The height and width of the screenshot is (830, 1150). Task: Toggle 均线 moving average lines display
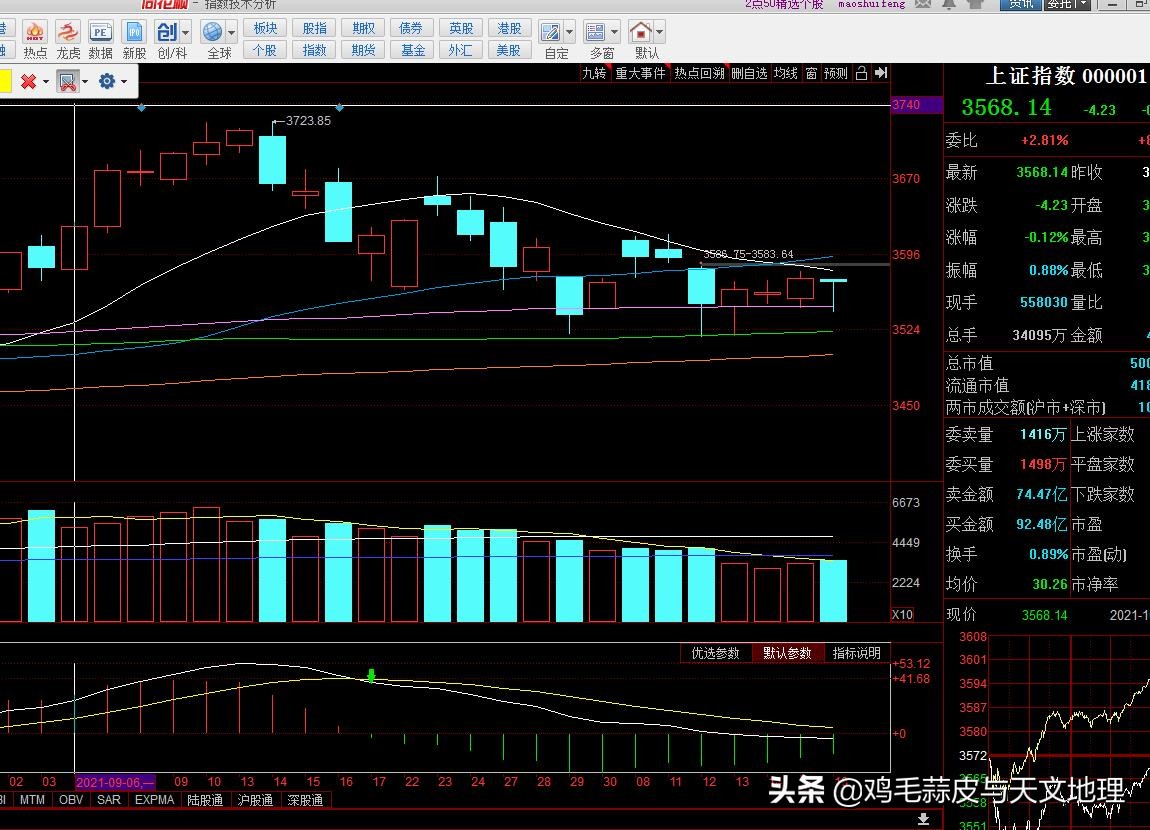pos(786,73)
